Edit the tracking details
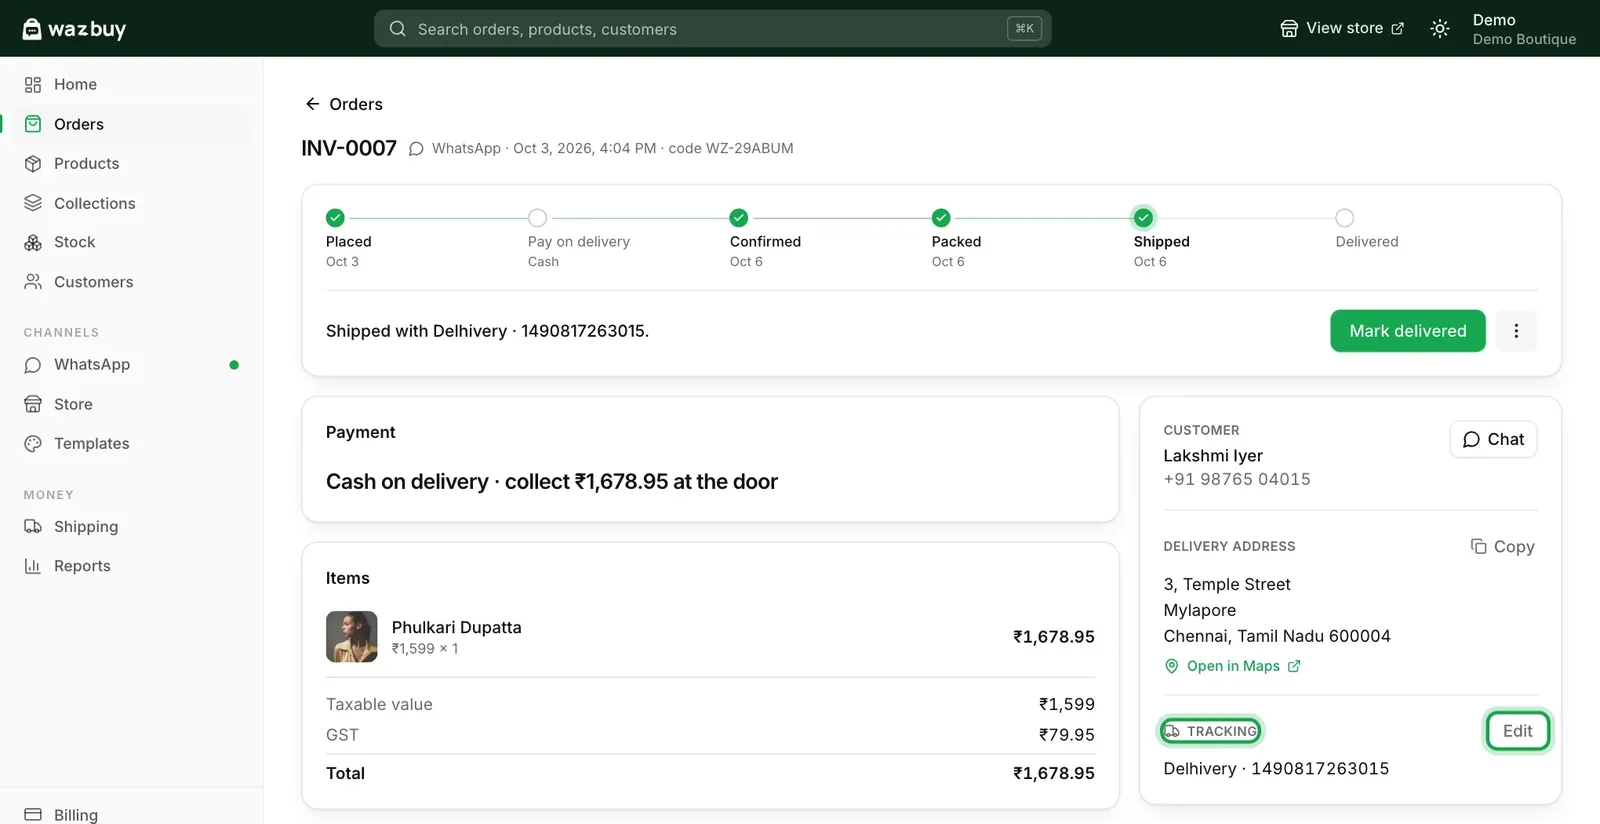 coord(1517,731)
